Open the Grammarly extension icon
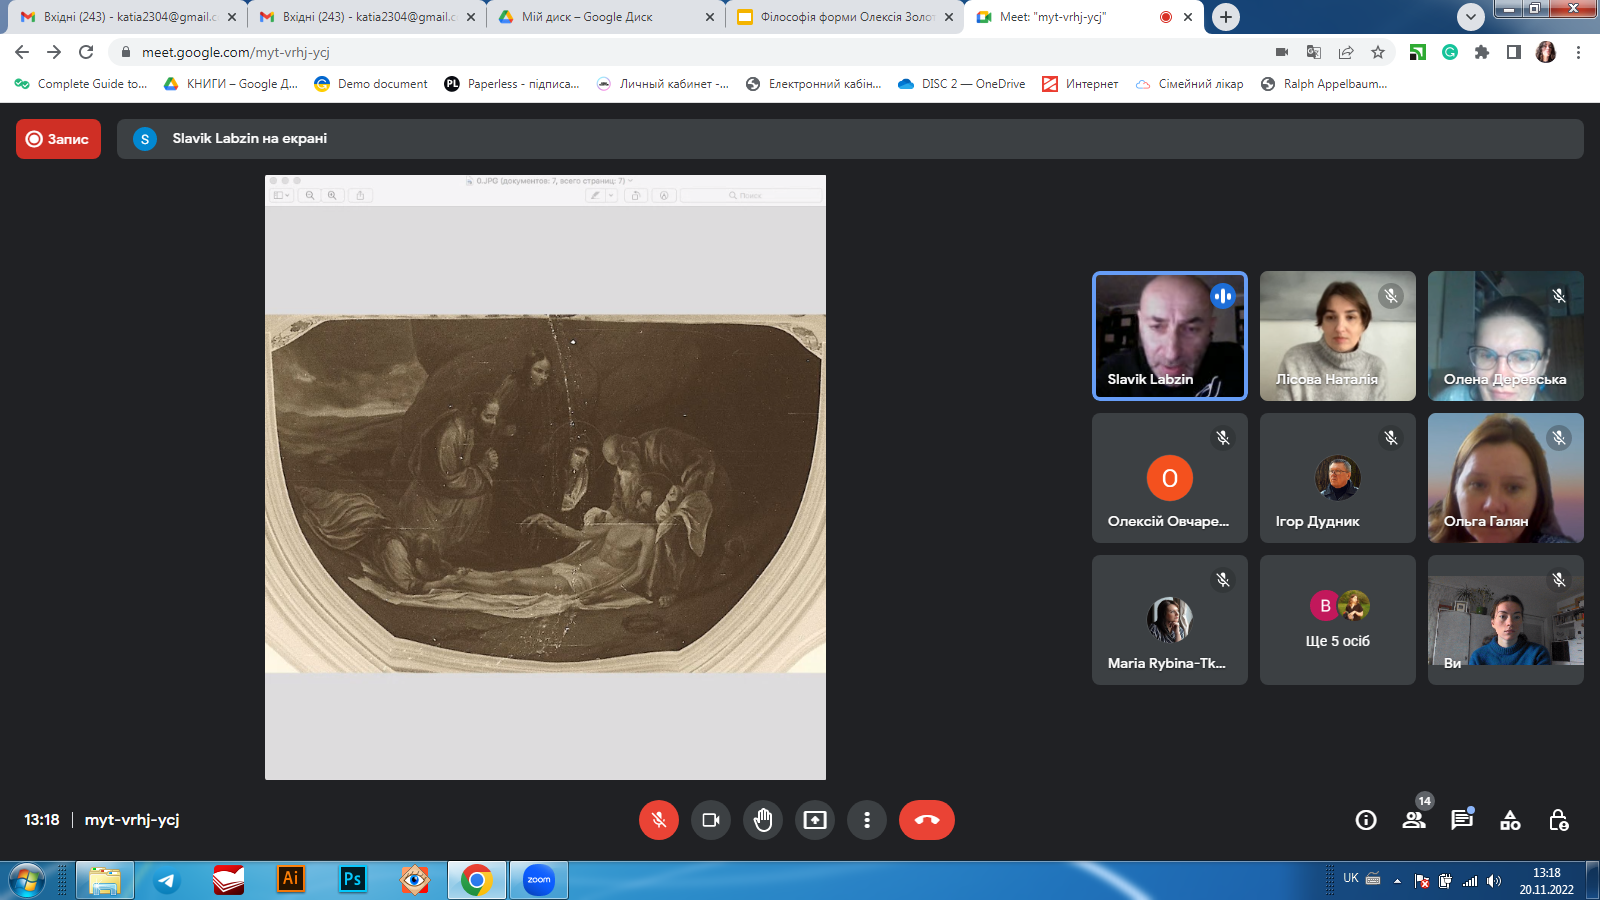Screen dimensions: 1600x900 point(1450,52)
